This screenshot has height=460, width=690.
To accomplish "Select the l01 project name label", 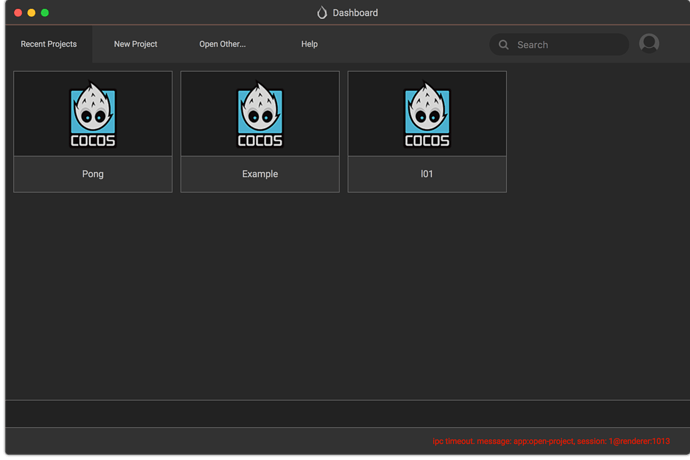I will (x=427, y=174).
